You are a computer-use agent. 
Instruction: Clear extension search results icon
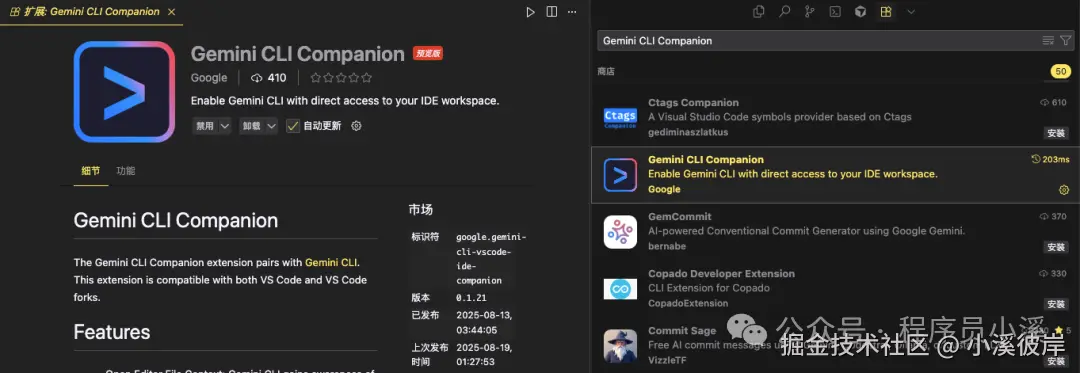pos(1048,41)
